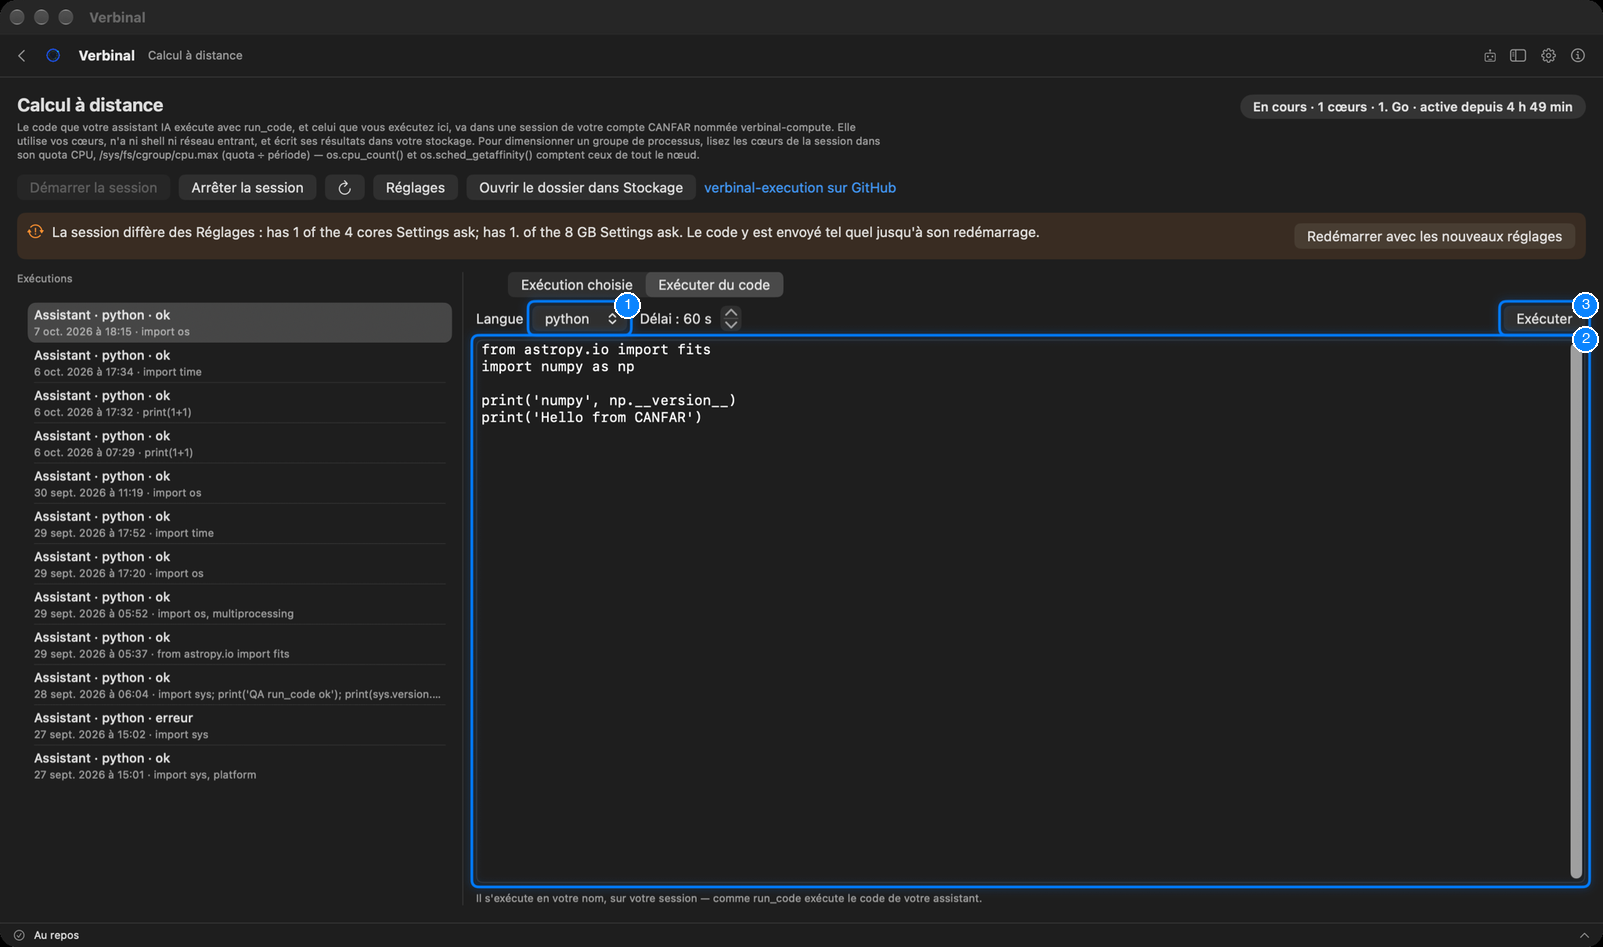Image resolution: width=1603 pixels, height=947 pixels.
Task: Stop the session with Arrêter la session
Action: [x=248, y=188]
